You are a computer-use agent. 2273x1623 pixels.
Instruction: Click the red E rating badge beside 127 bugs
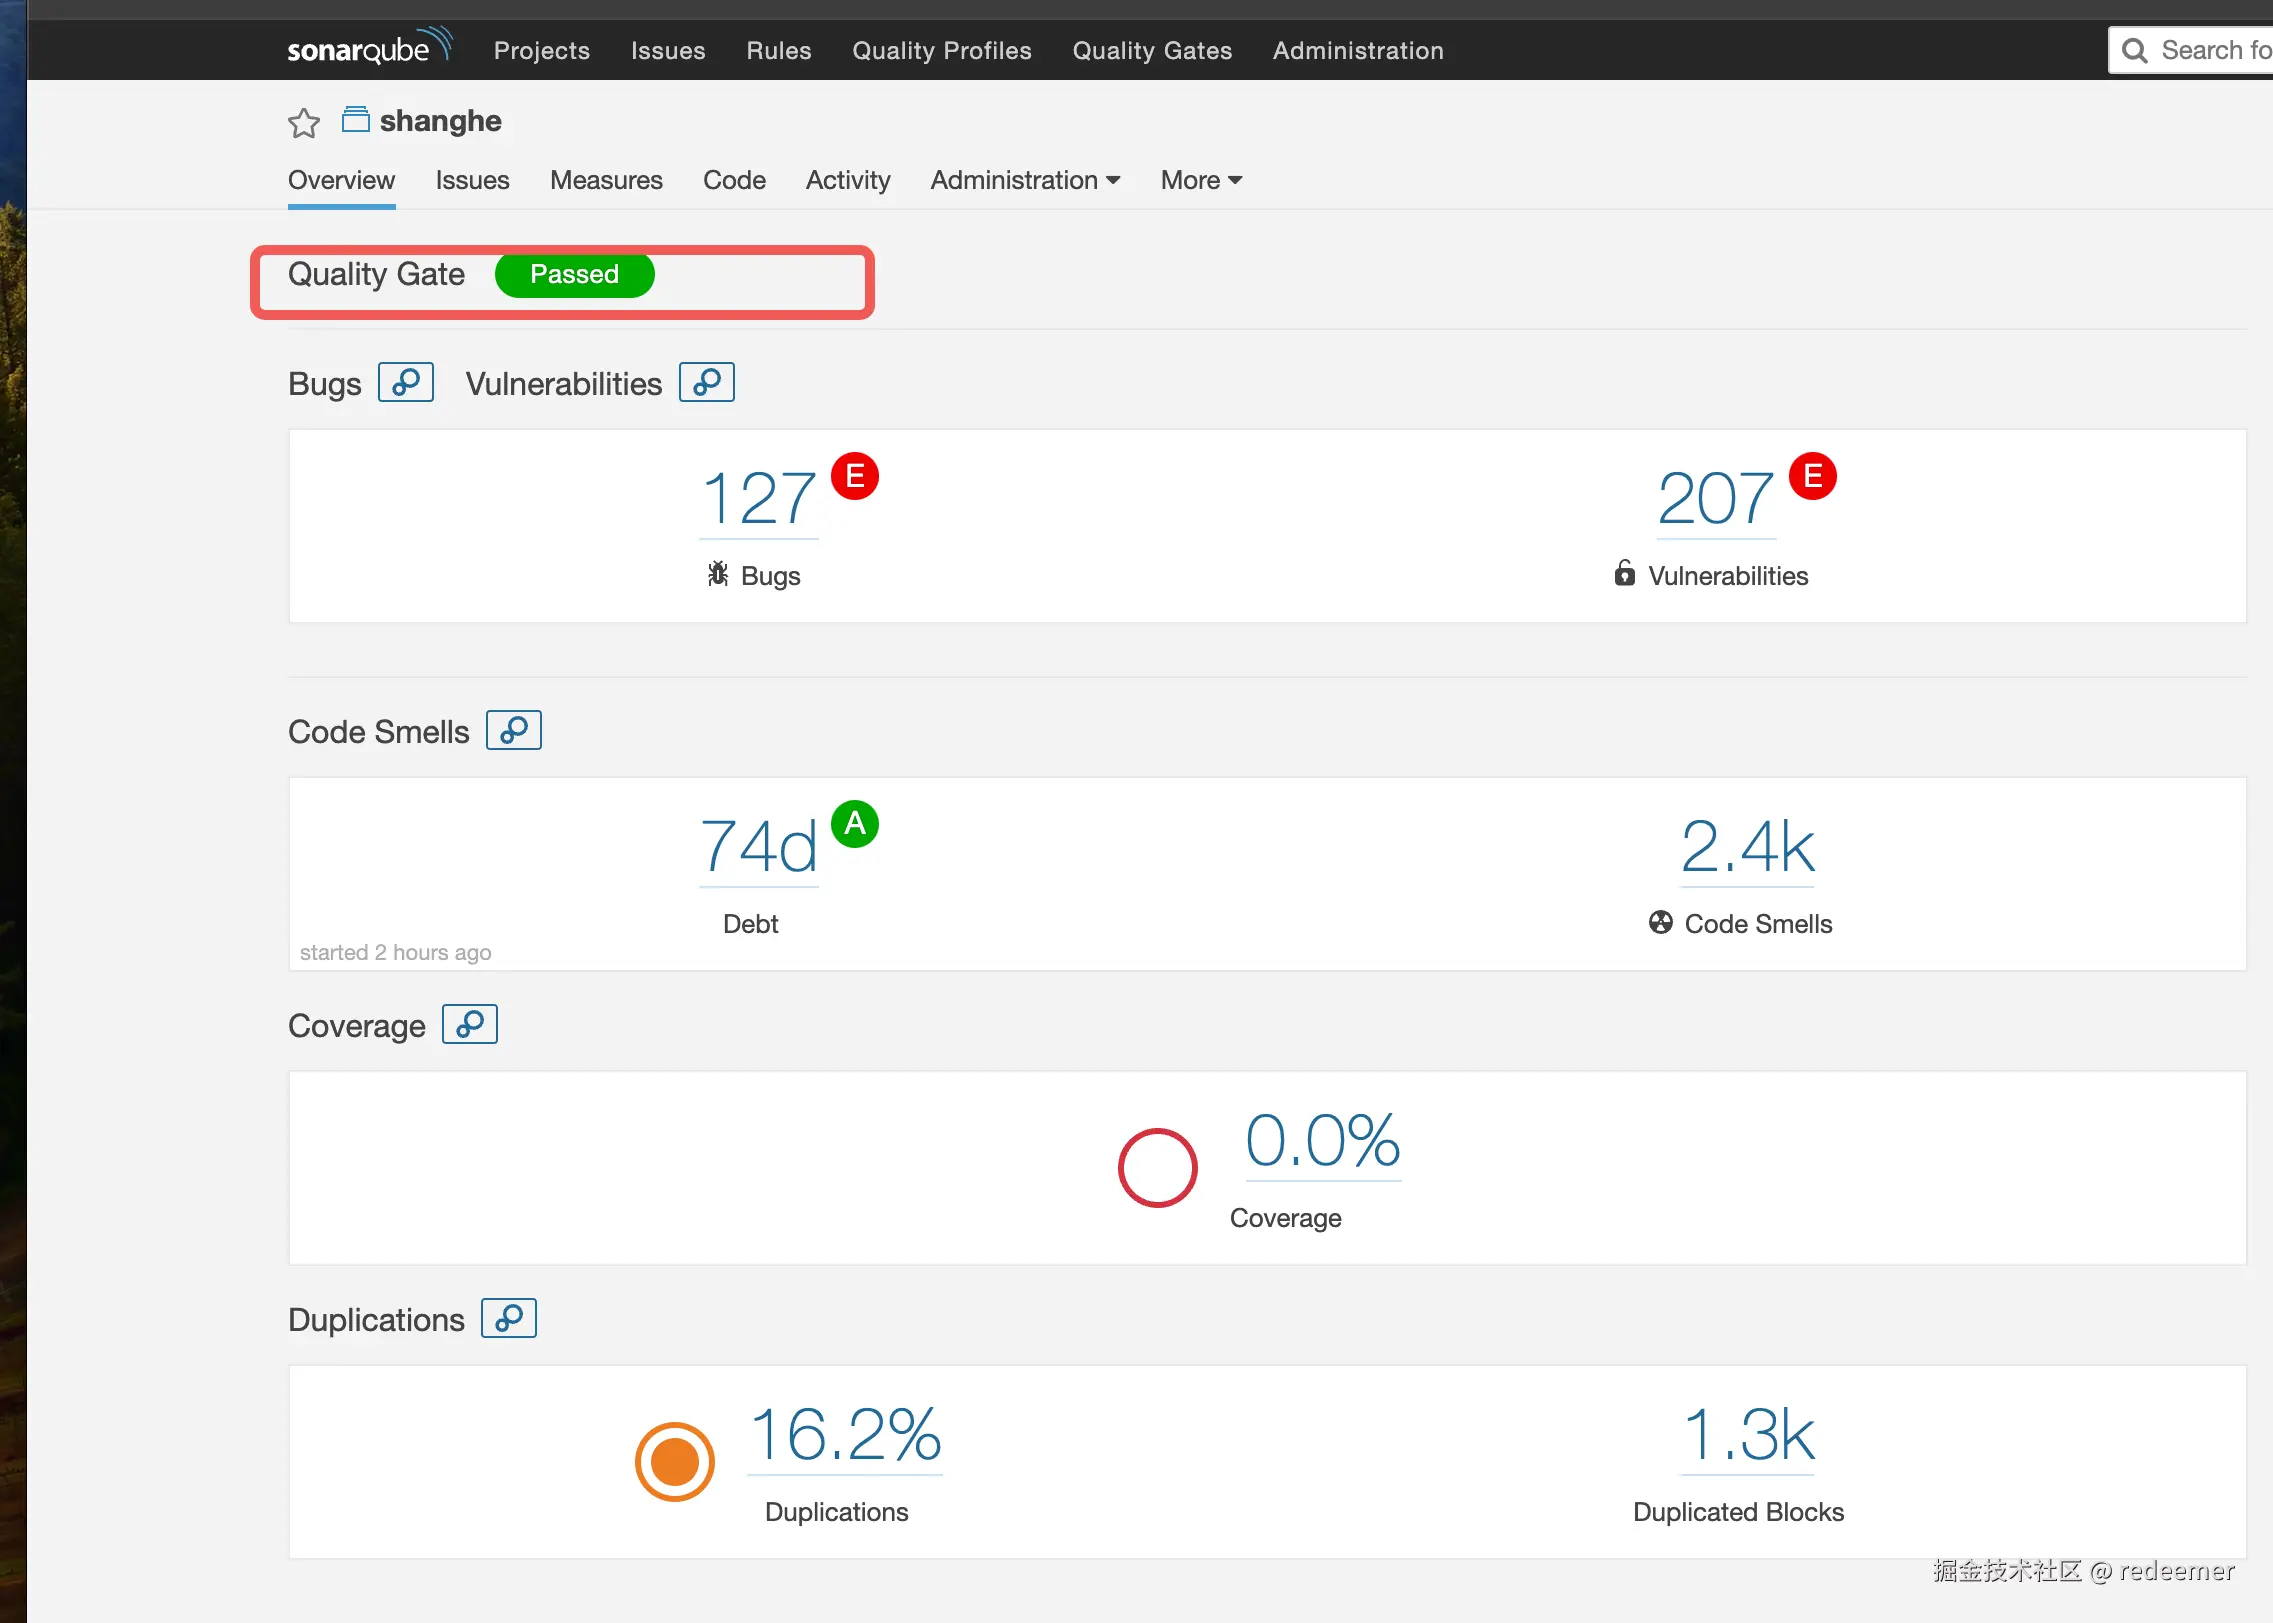coord(854,476)
